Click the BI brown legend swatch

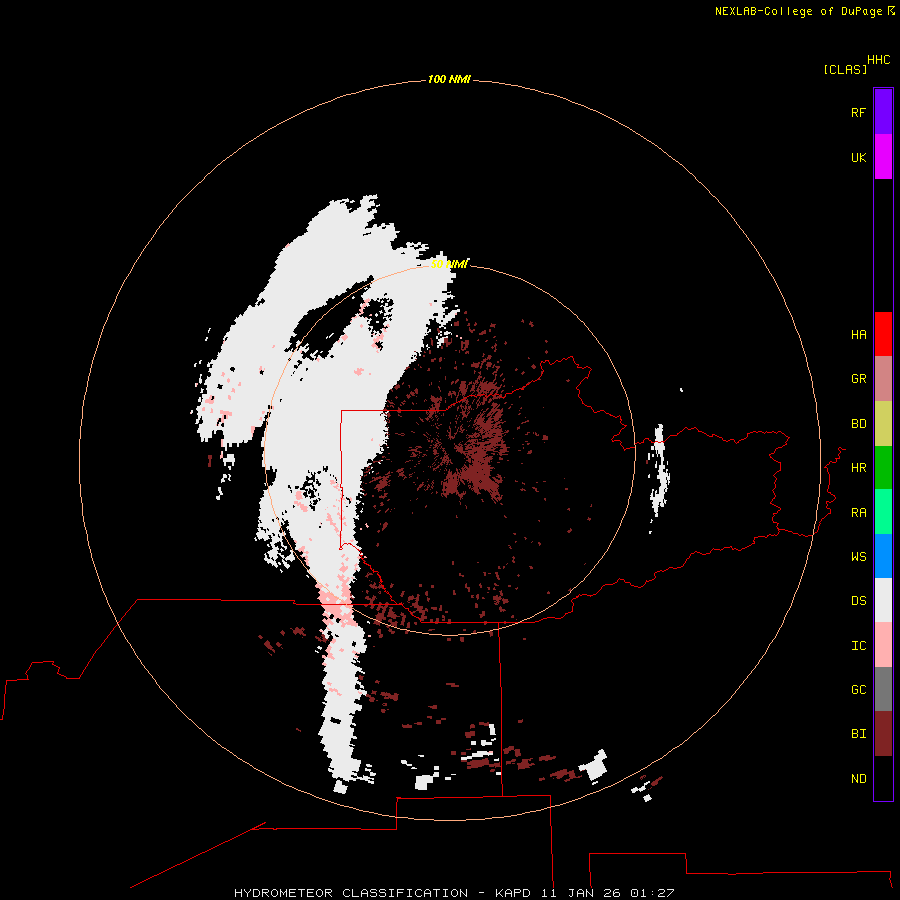[x=883, y=734]
